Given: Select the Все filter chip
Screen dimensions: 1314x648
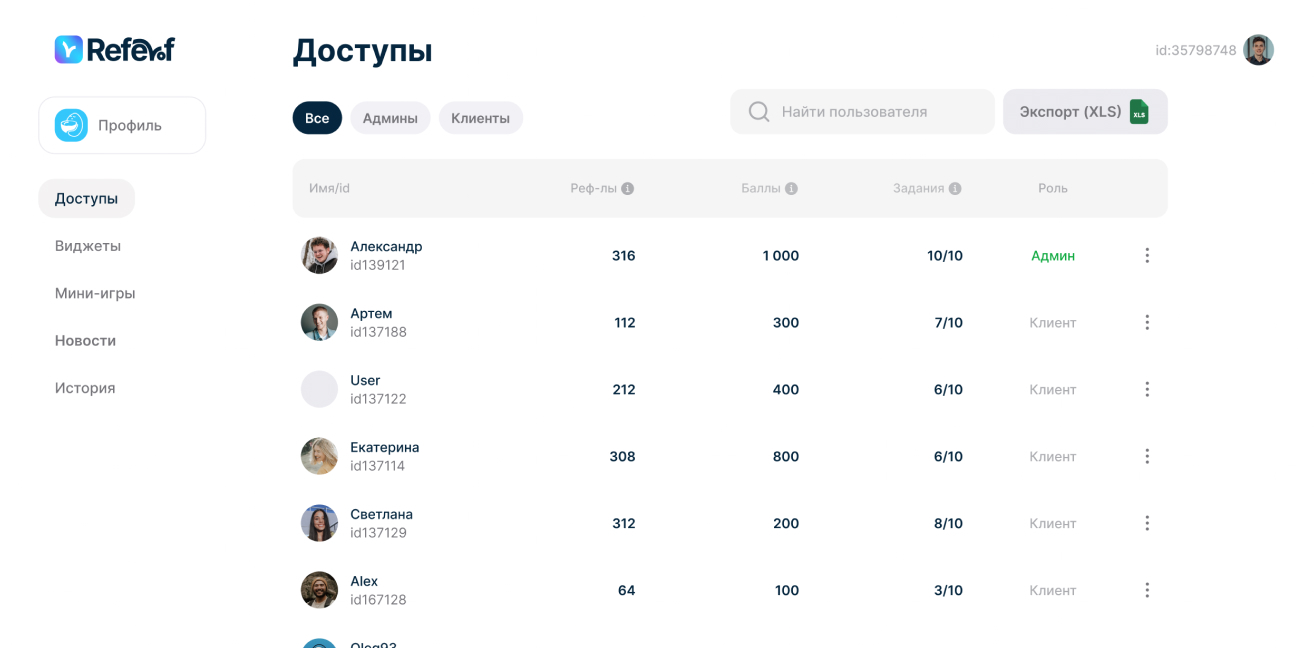Looking at the screenshot, I should 317,117.
